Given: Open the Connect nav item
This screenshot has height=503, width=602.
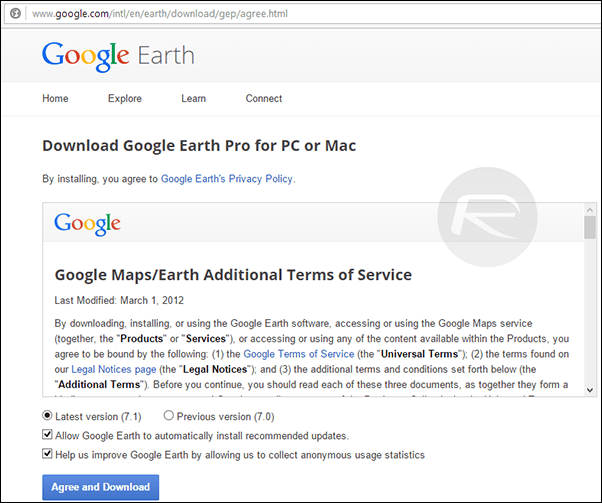Looking at the screenshot, I should point(264,99).
